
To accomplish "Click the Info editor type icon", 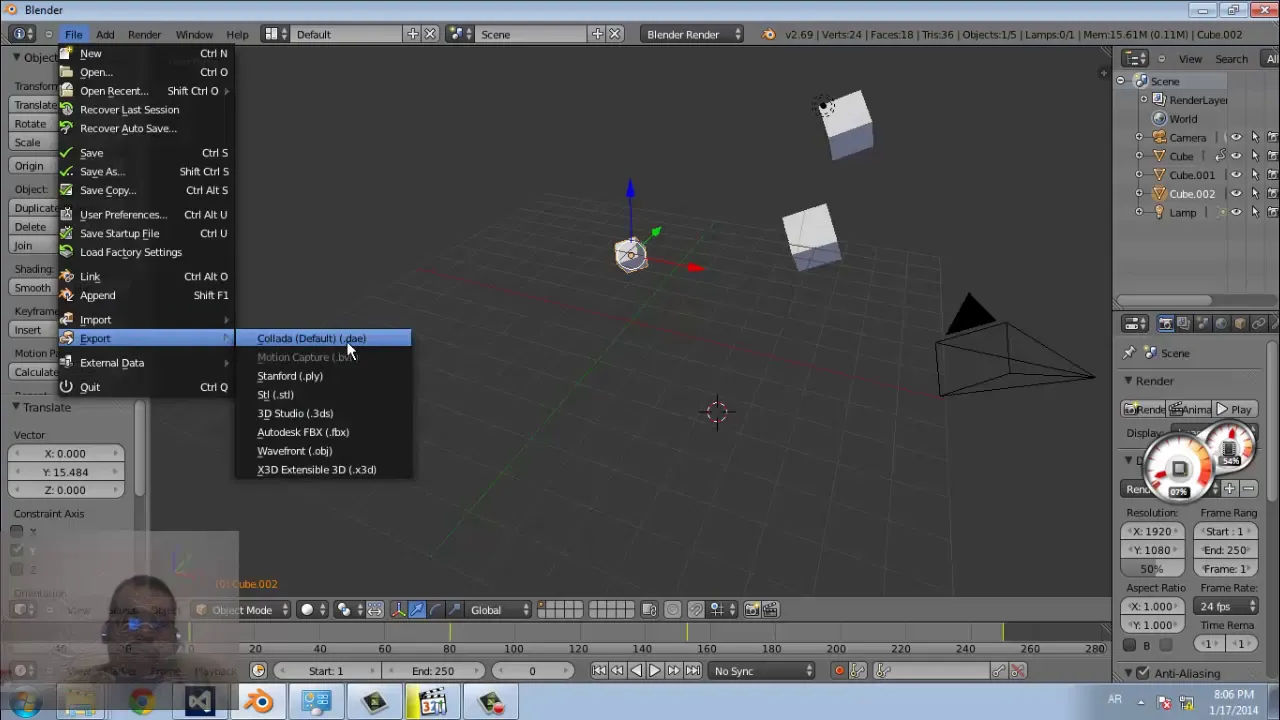I will 22,34.
